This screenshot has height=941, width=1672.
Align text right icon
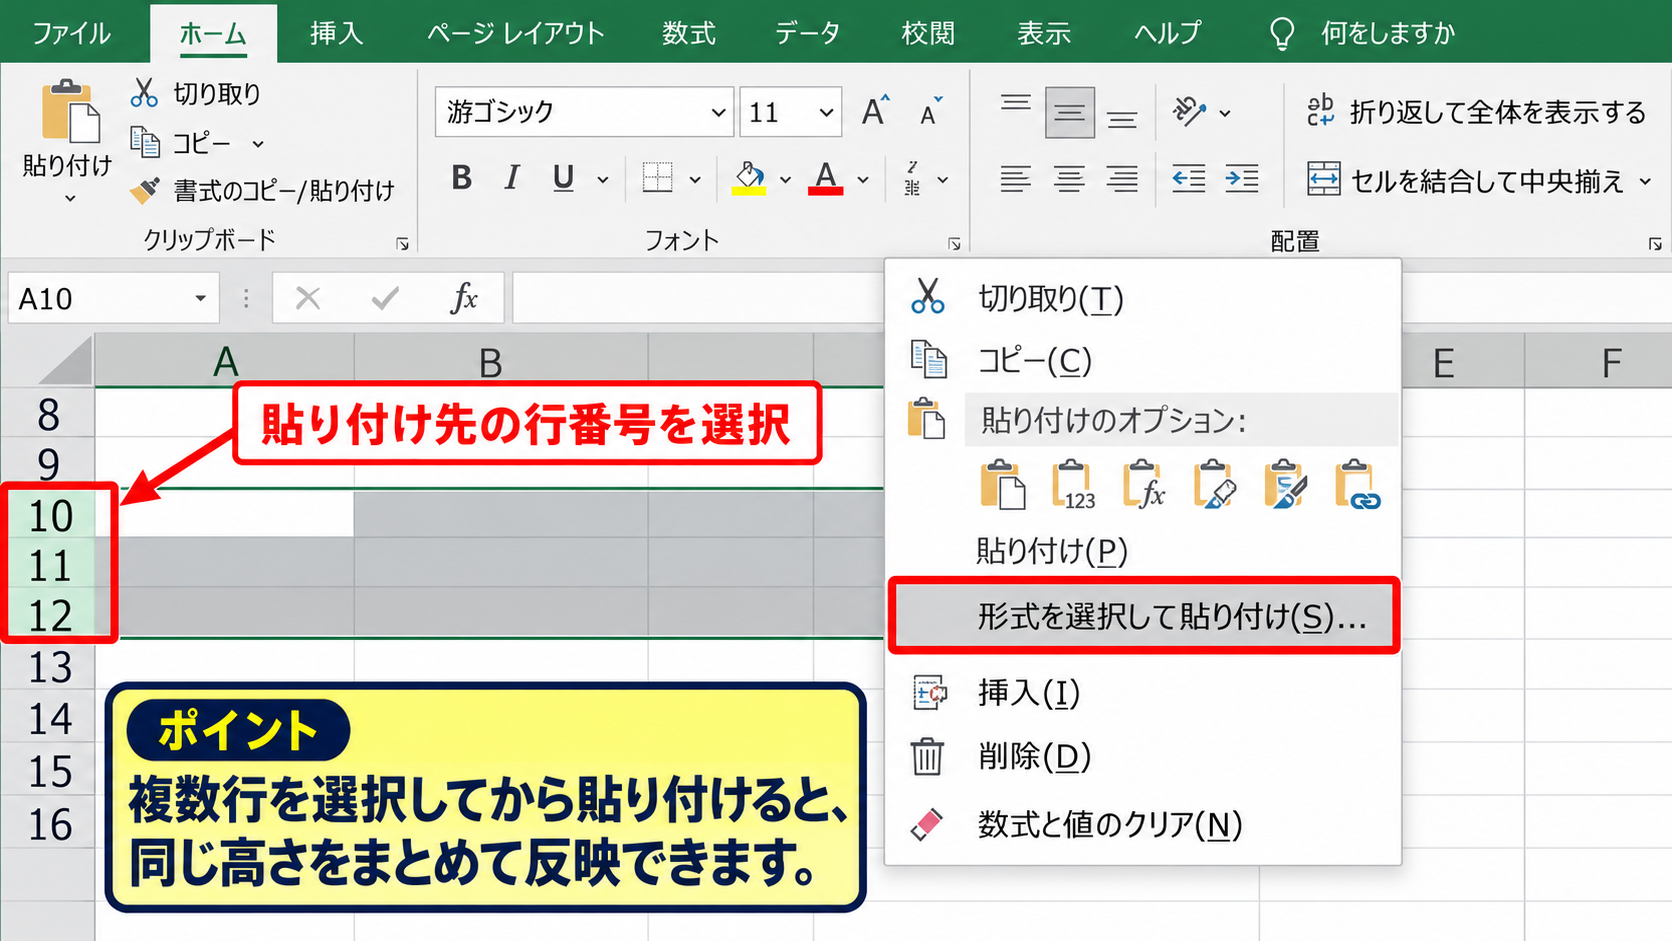coord(1122,179)
